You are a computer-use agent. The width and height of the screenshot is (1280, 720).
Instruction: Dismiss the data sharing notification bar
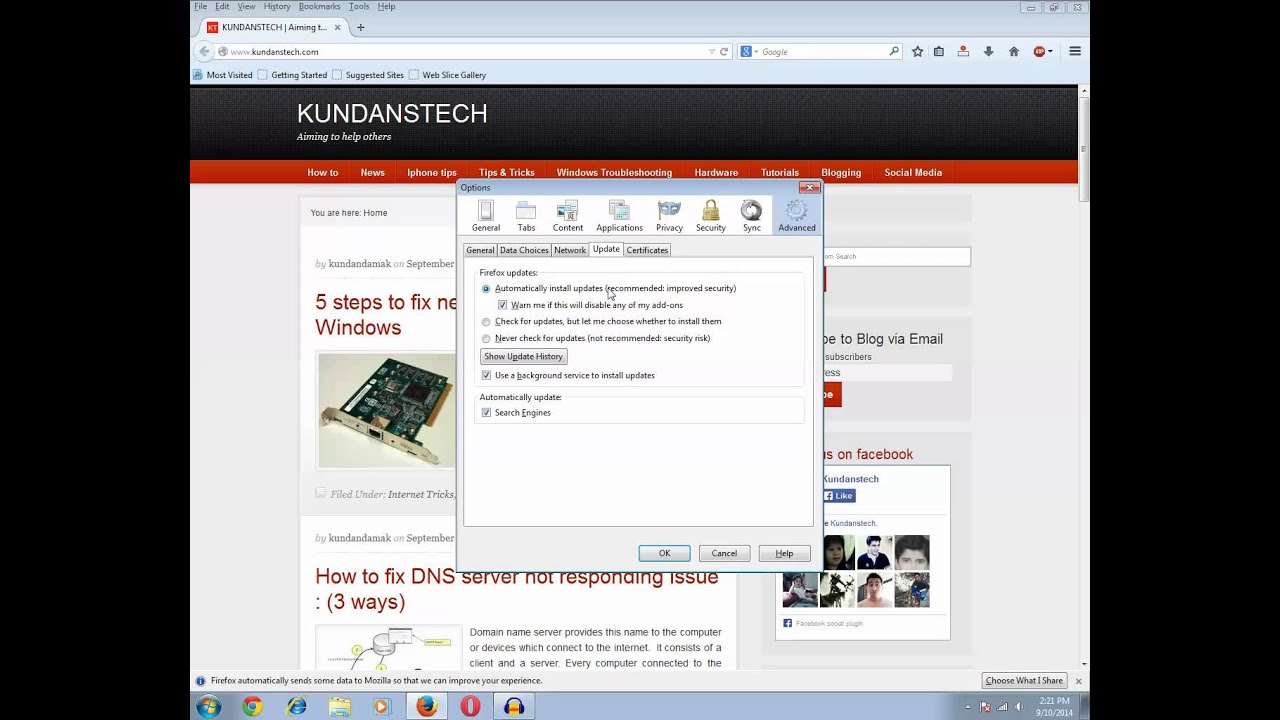click(x=1078, y=681)
